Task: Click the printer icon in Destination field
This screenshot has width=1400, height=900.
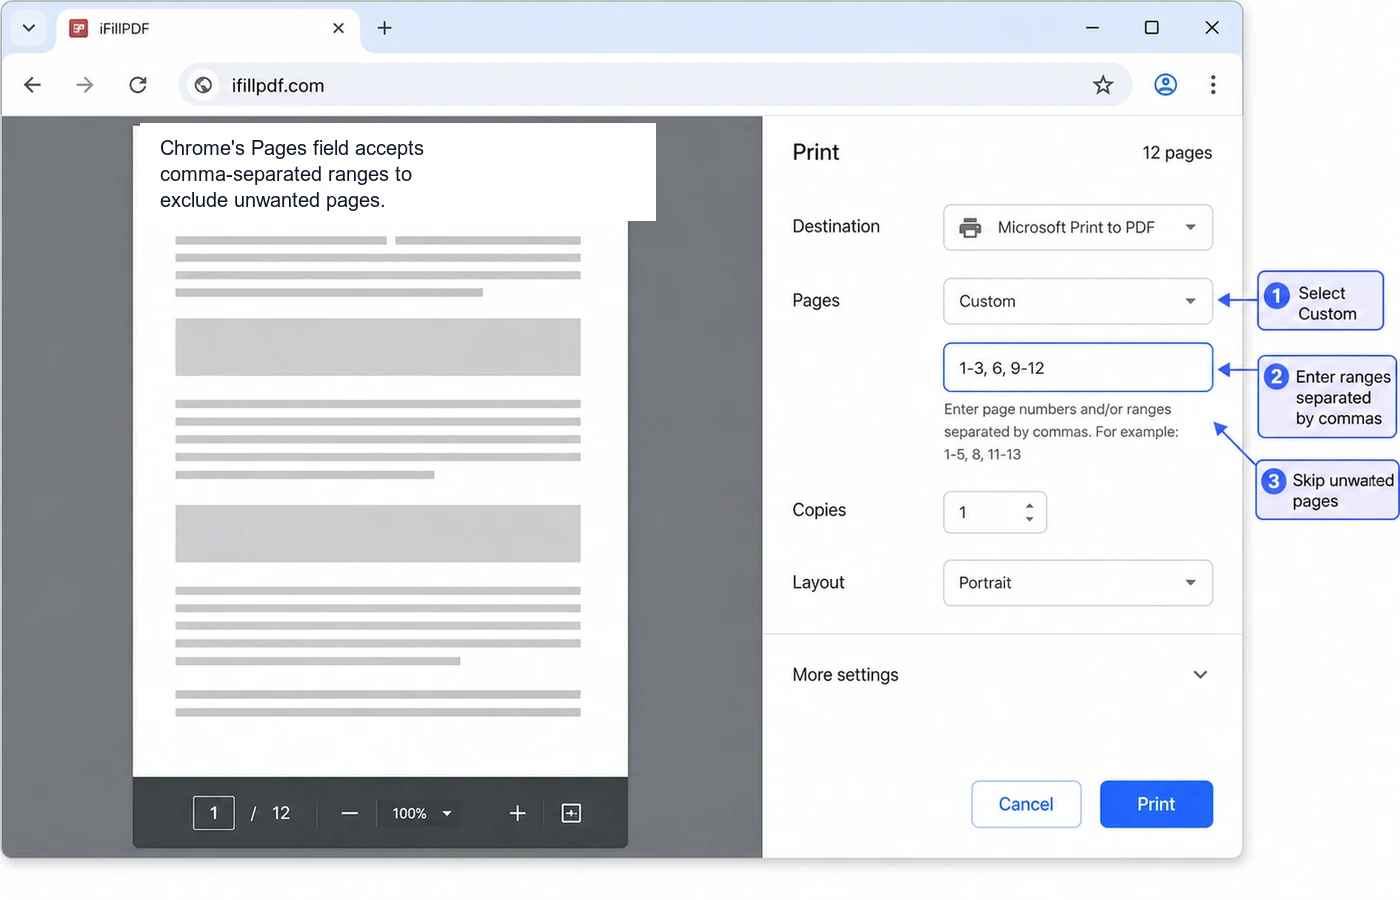Action: point(970,227)
